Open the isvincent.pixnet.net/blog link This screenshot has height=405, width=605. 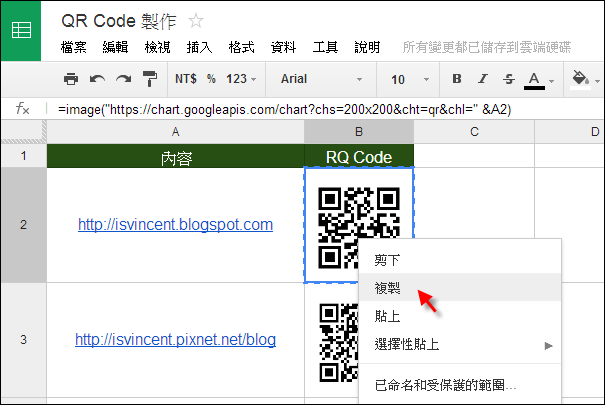pos(176,339)
